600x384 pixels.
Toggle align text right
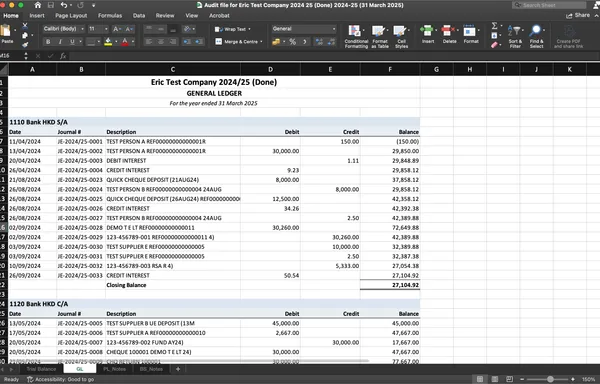pyautogui.click(x=173, y=42)
